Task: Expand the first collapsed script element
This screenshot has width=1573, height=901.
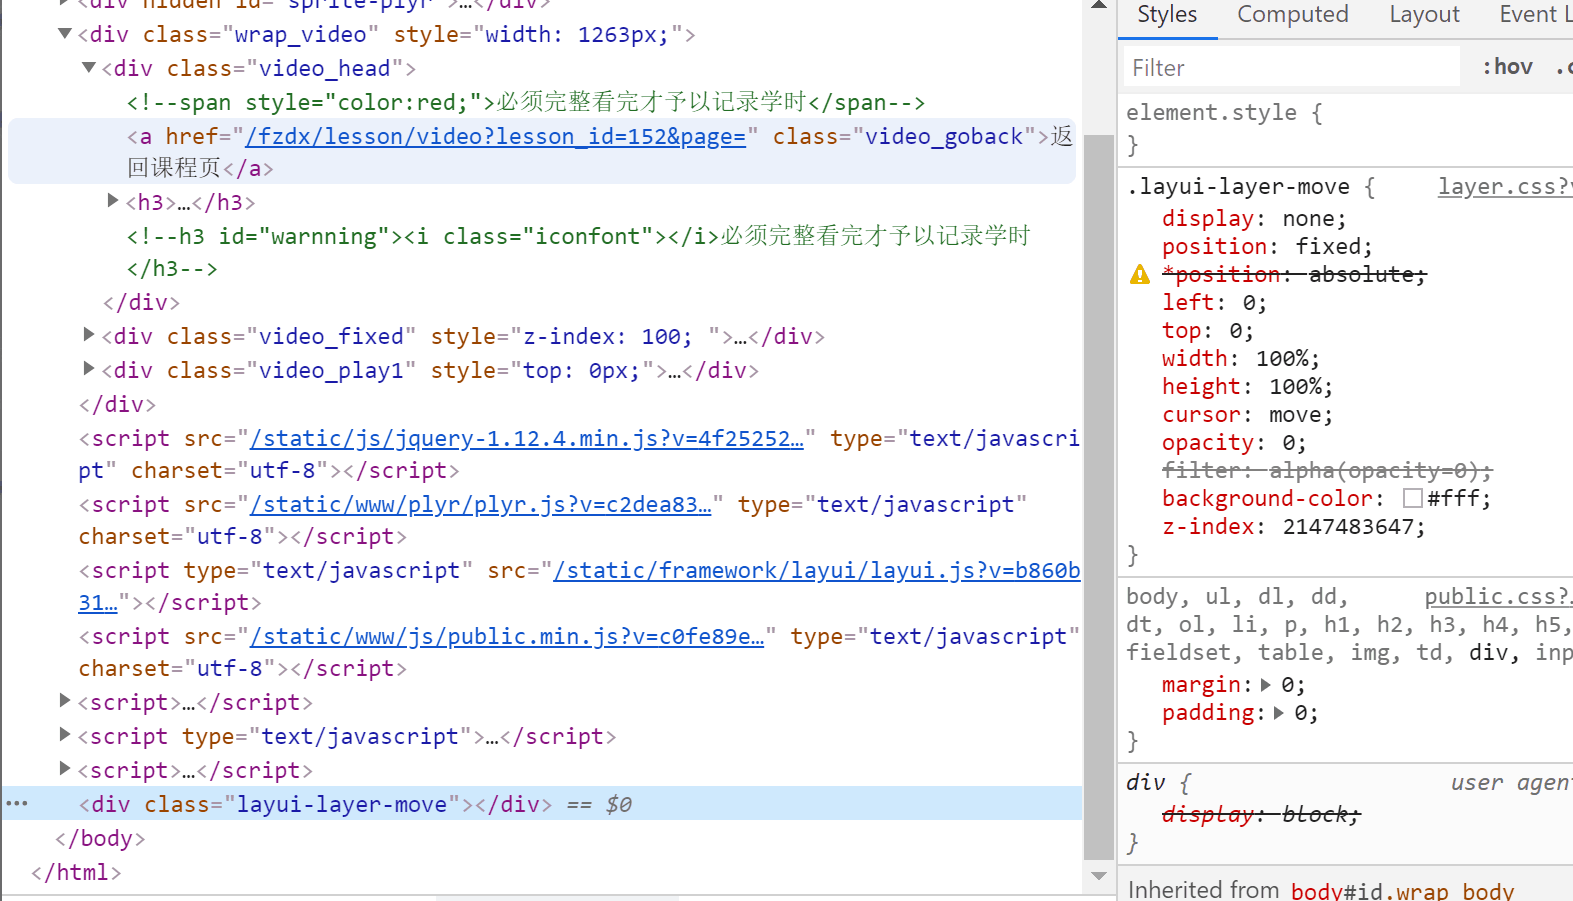Action: 65,701
